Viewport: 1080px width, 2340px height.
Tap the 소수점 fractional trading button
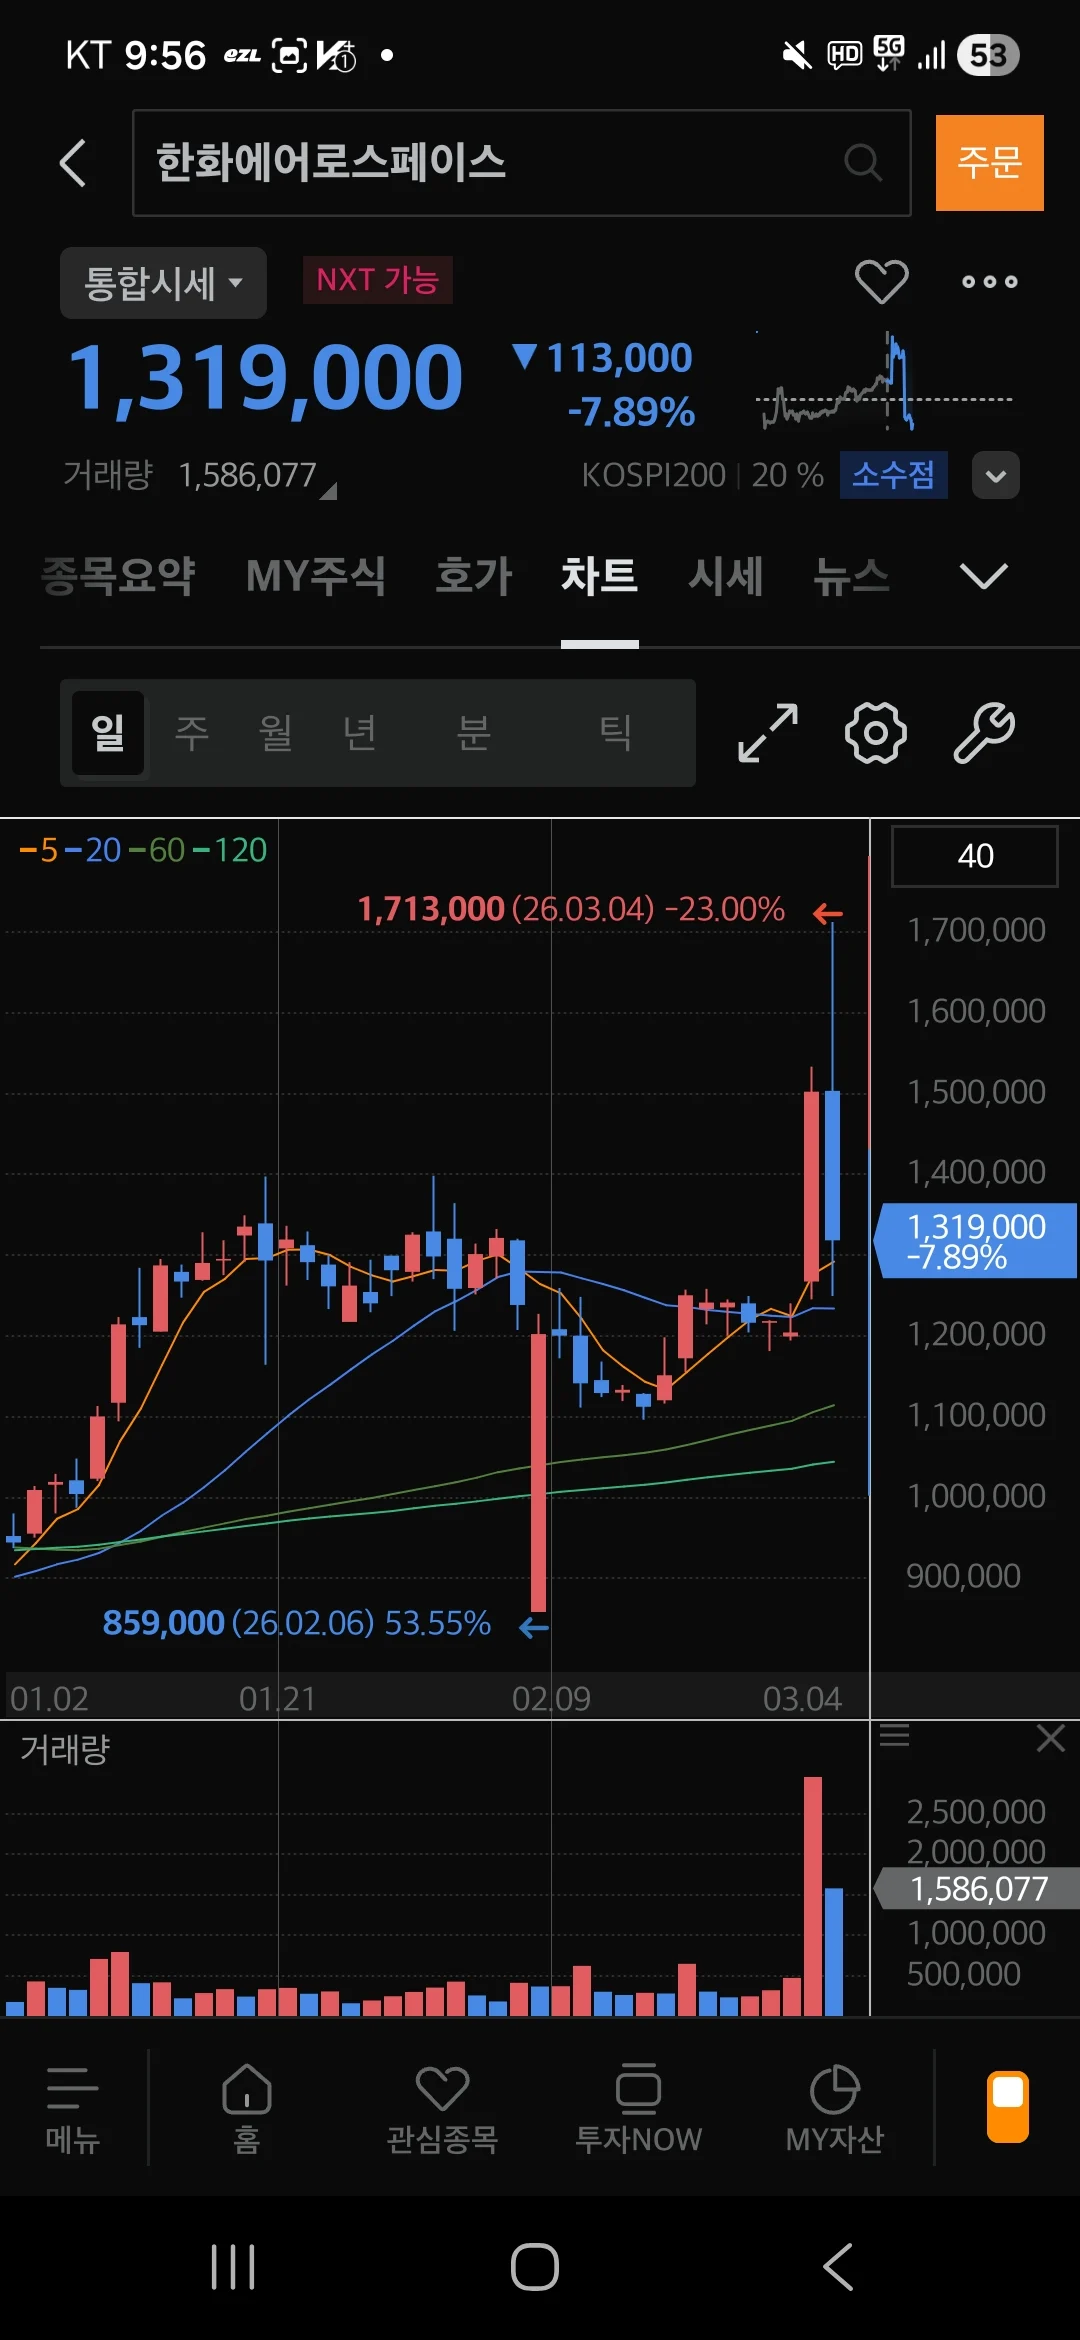[x=894, y=474]
